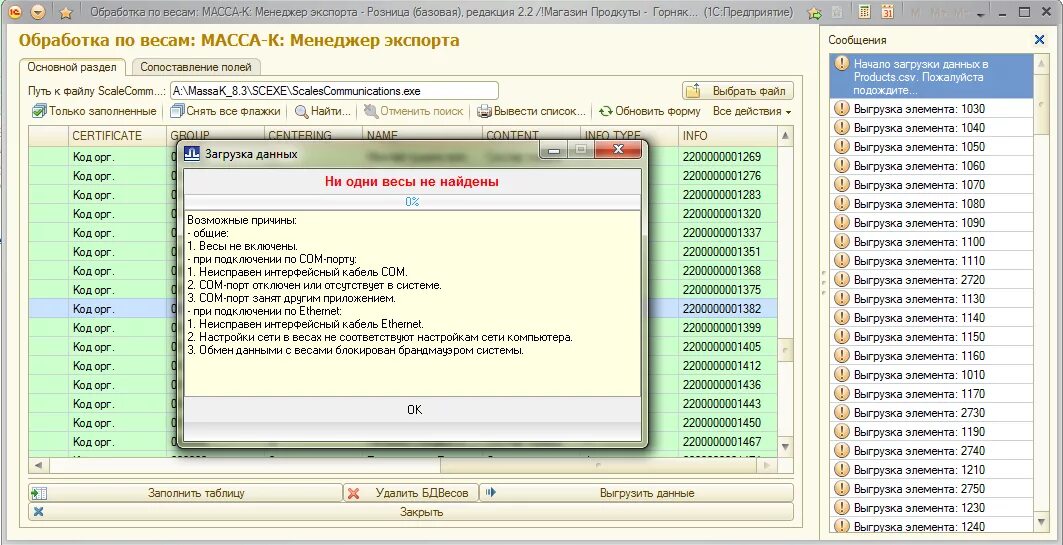Click the NAME column header
This screenshot has height=545, width=1063.
pos(422,136)
